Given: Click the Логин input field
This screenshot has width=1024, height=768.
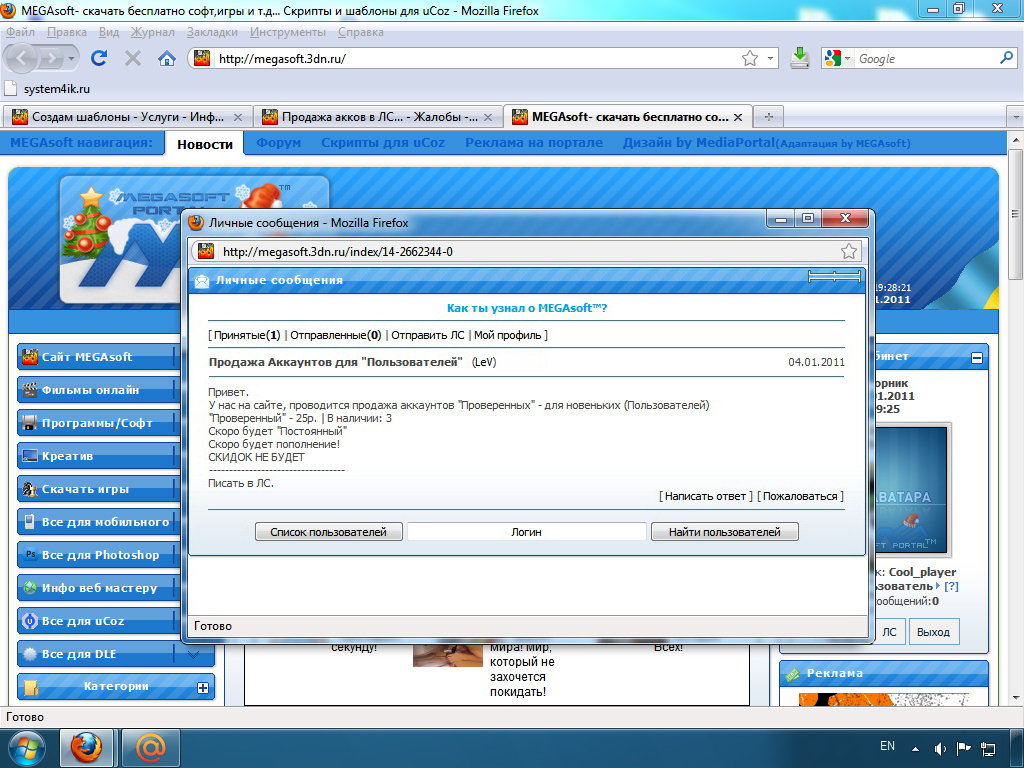Looking at the screenshot, I should click(x=526, y=532).
